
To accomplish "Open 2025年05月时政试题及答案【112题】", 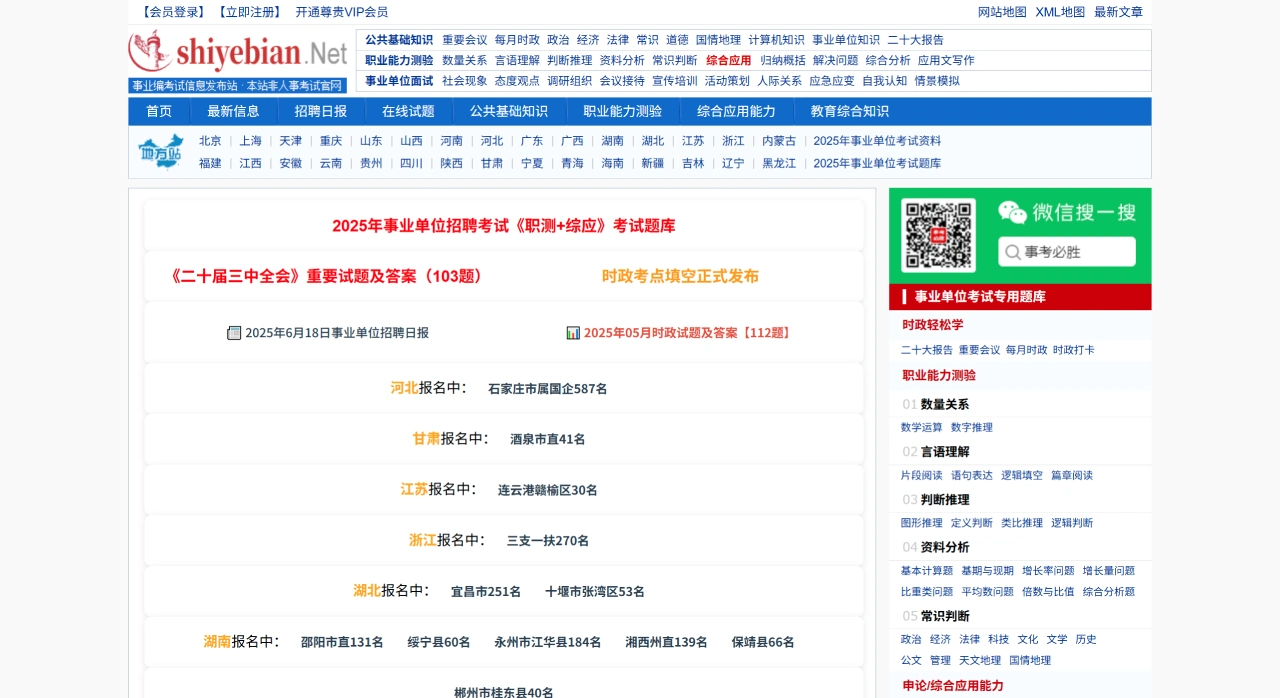I will 689,333.
